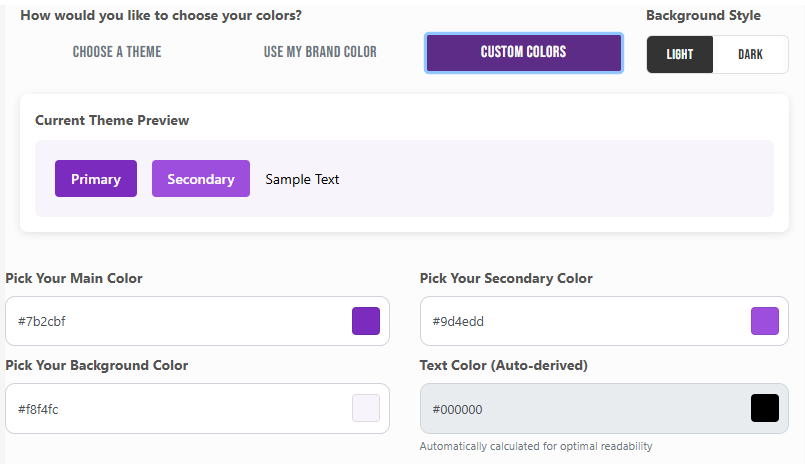Click the Sample Text in the preview
The image size is (805, 464).
click(x=302, y=179)
